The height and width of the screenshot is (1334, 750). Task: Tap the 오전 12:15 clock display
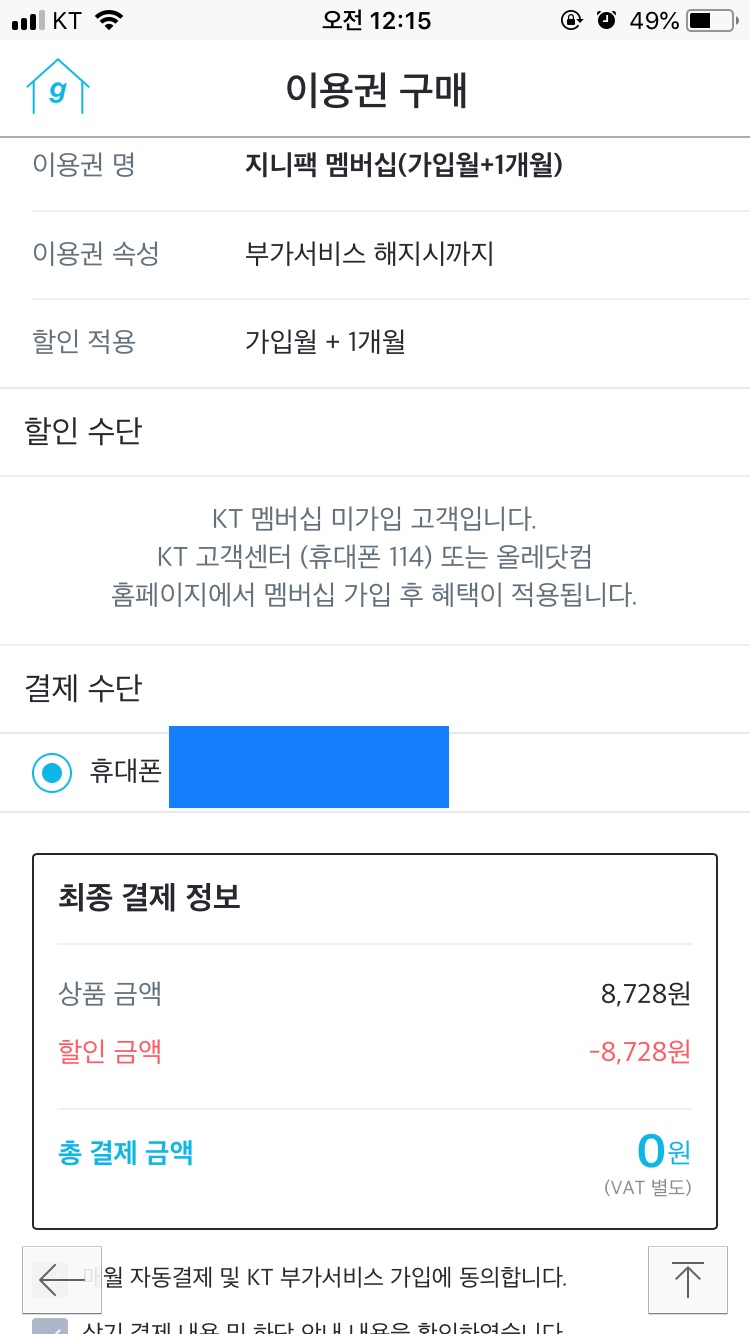point(375,18)
